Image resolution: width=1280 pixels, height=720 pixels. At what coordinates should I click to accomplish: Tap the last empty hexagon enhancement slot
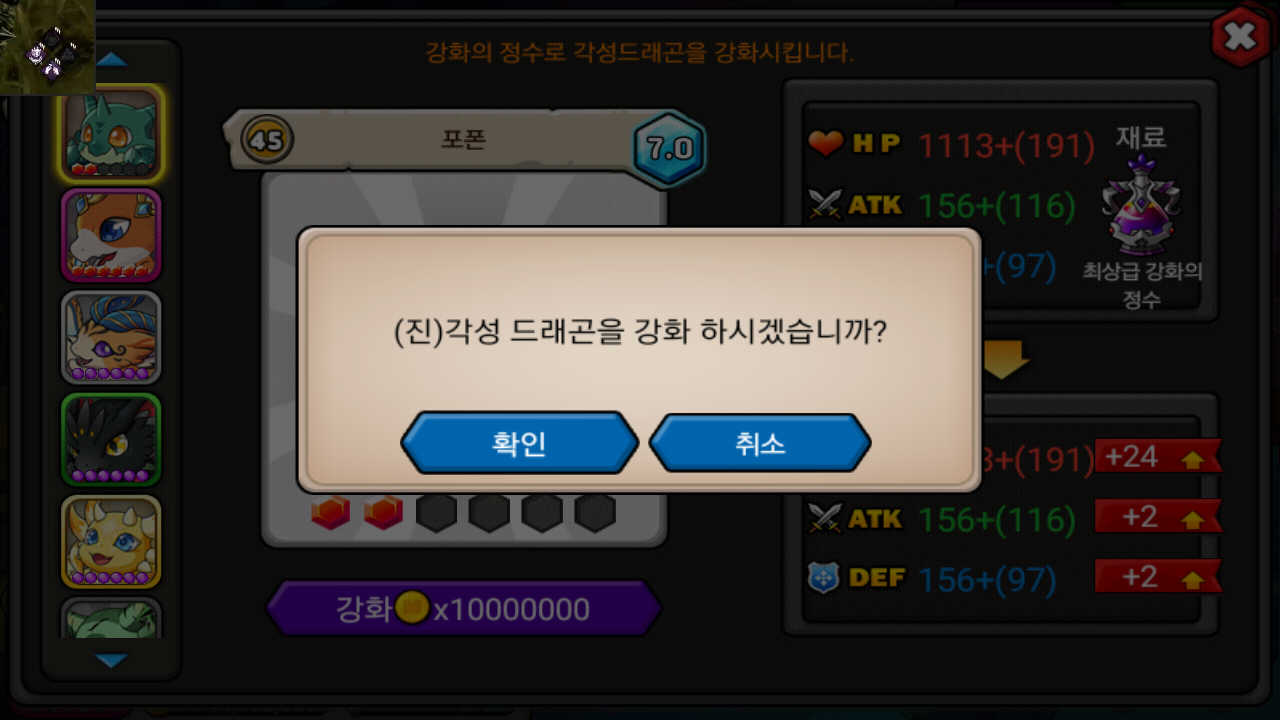click(x=595, y=513)
